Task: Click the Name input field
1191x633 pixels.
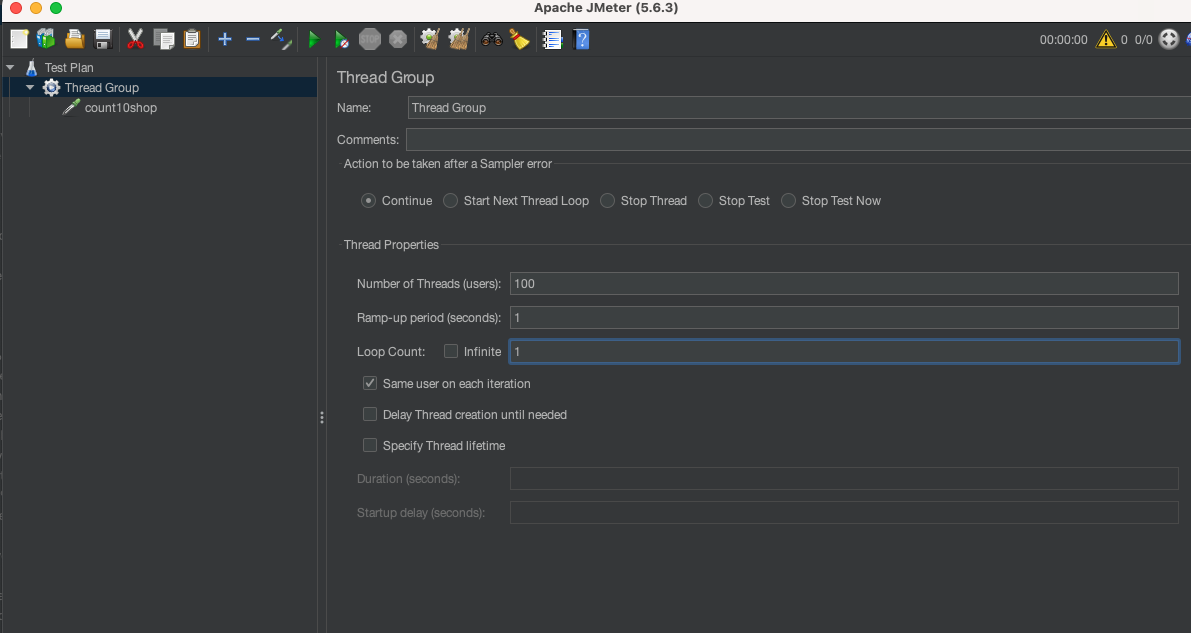Action: tap(799, 108)
